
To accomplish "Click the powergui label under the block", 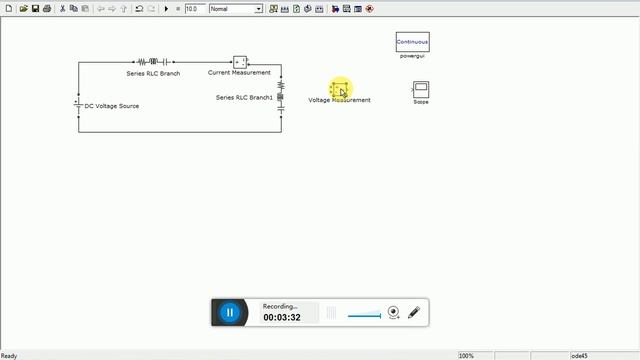I will 412,56.
